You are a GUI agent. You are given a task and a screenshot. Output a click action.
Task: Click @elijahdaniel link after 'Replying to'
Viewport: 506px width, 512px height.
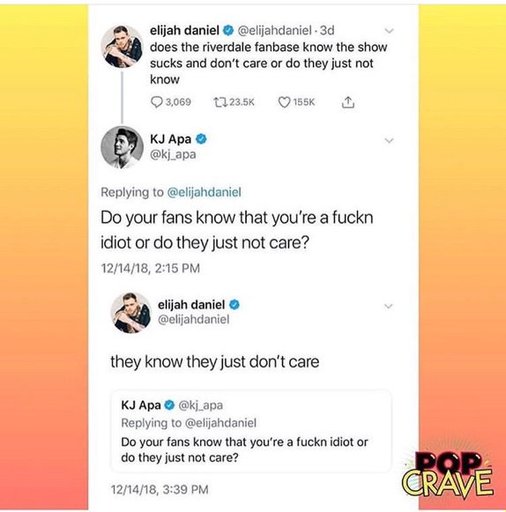click(204, 192)
